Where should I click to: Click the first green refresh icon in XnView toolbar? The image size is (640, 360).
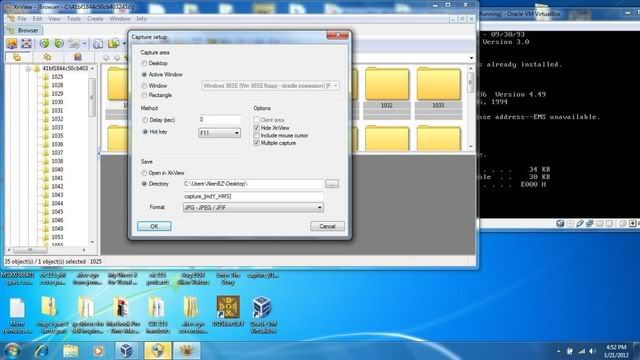(x=44, y=43)
